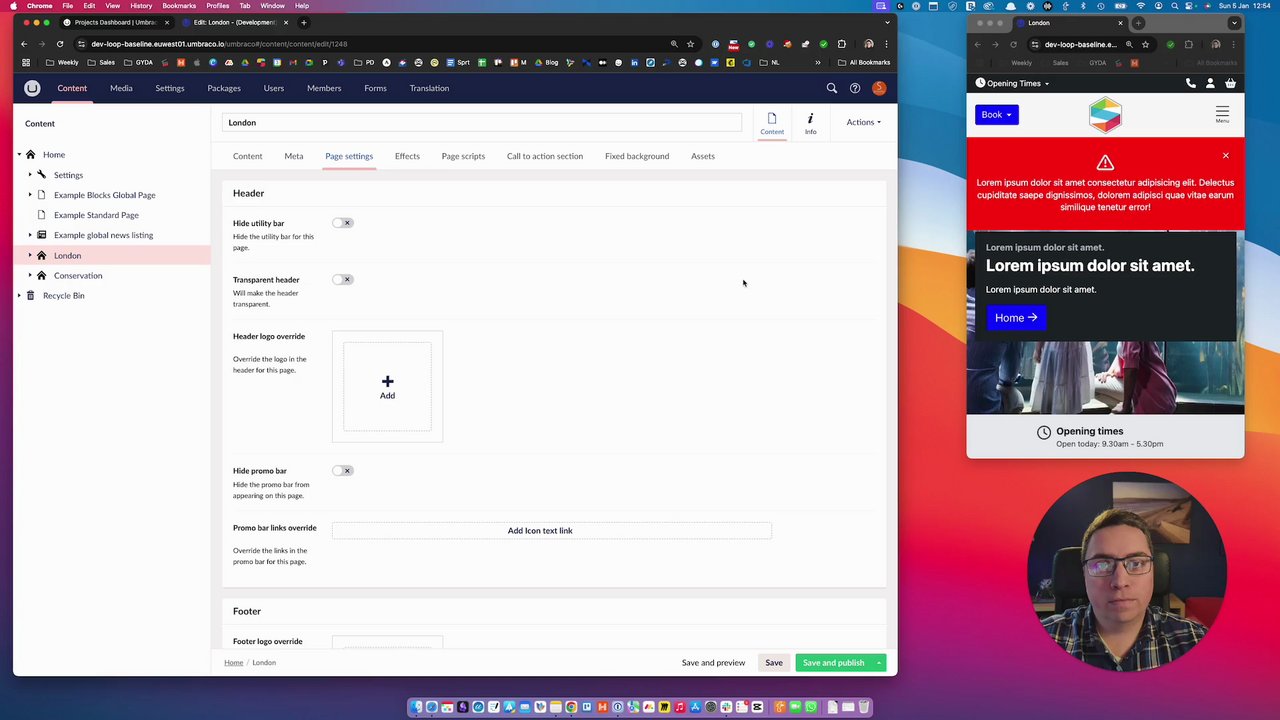Open the shopping basket icon in preview
The width and height of the screenshot is (1280, 720).
click(1230, 83)
